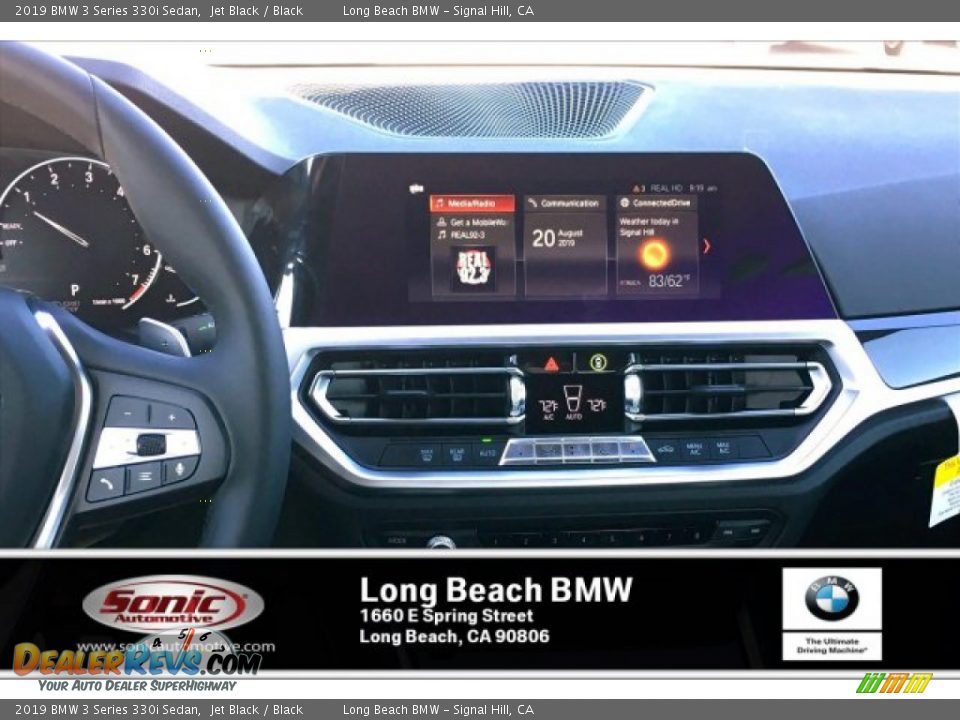Toggle the hazard warning lights
This screenshot has width=960, height=720.
pyautogui.click(x=551, y=364)
